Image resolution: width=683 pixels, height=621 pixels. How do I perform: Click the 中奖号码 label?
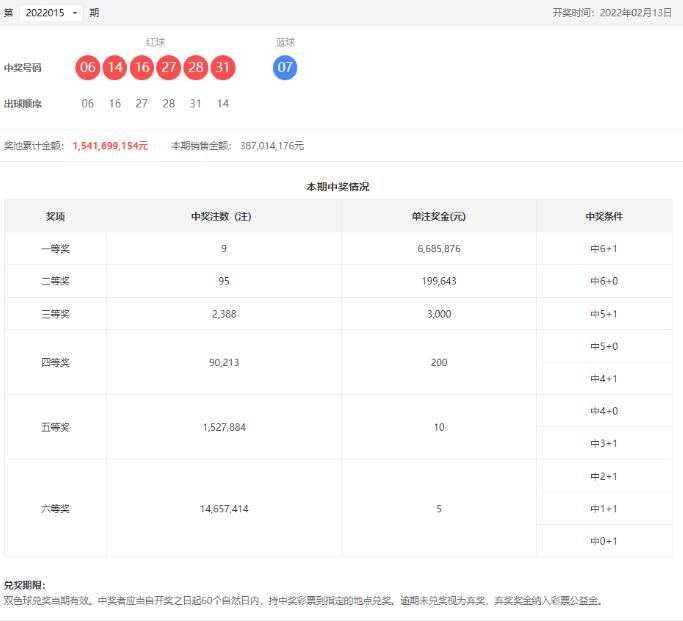click(x=23, y=68)
